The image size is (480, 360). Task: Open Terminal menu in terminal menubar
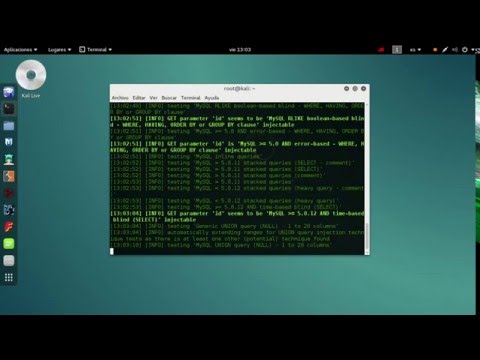click(x=191, y=98)
